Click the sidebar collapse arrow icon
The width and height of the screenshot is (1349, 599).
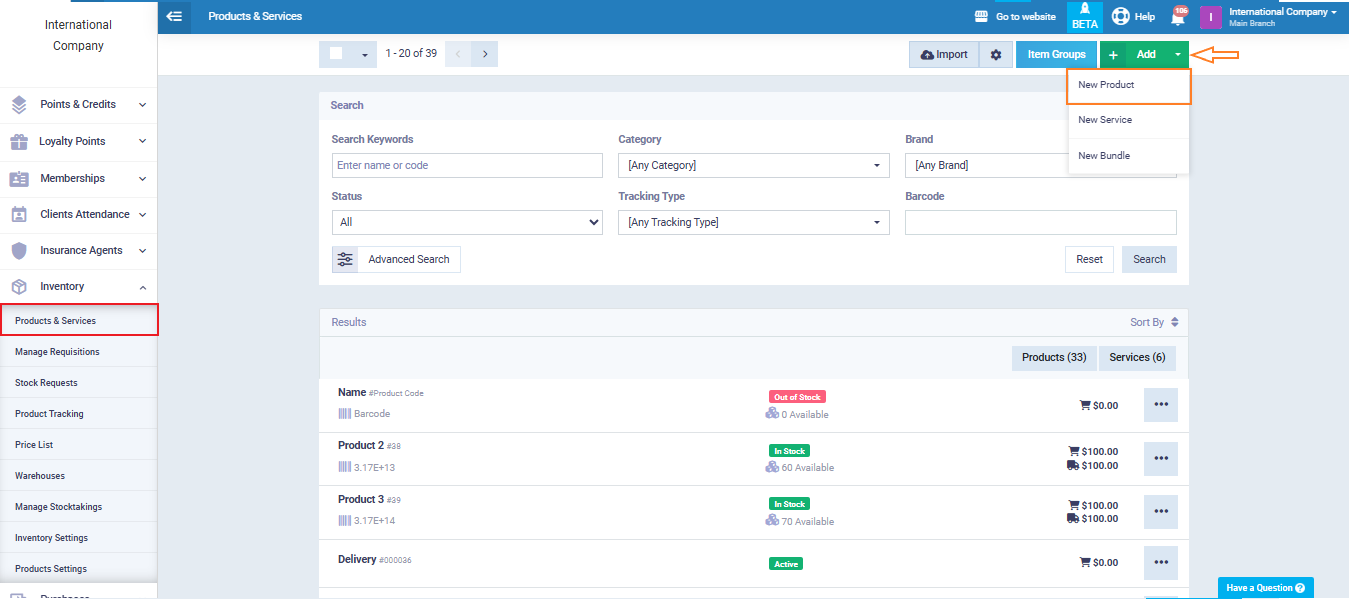[175, 16]
